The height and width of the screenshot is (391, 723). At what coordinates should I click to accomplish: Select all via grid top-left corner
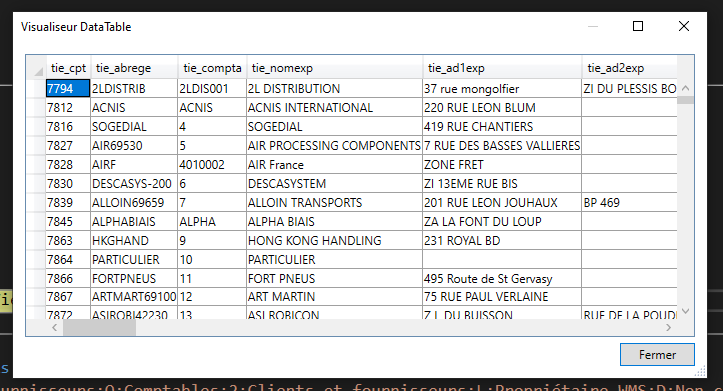[36, 68]
